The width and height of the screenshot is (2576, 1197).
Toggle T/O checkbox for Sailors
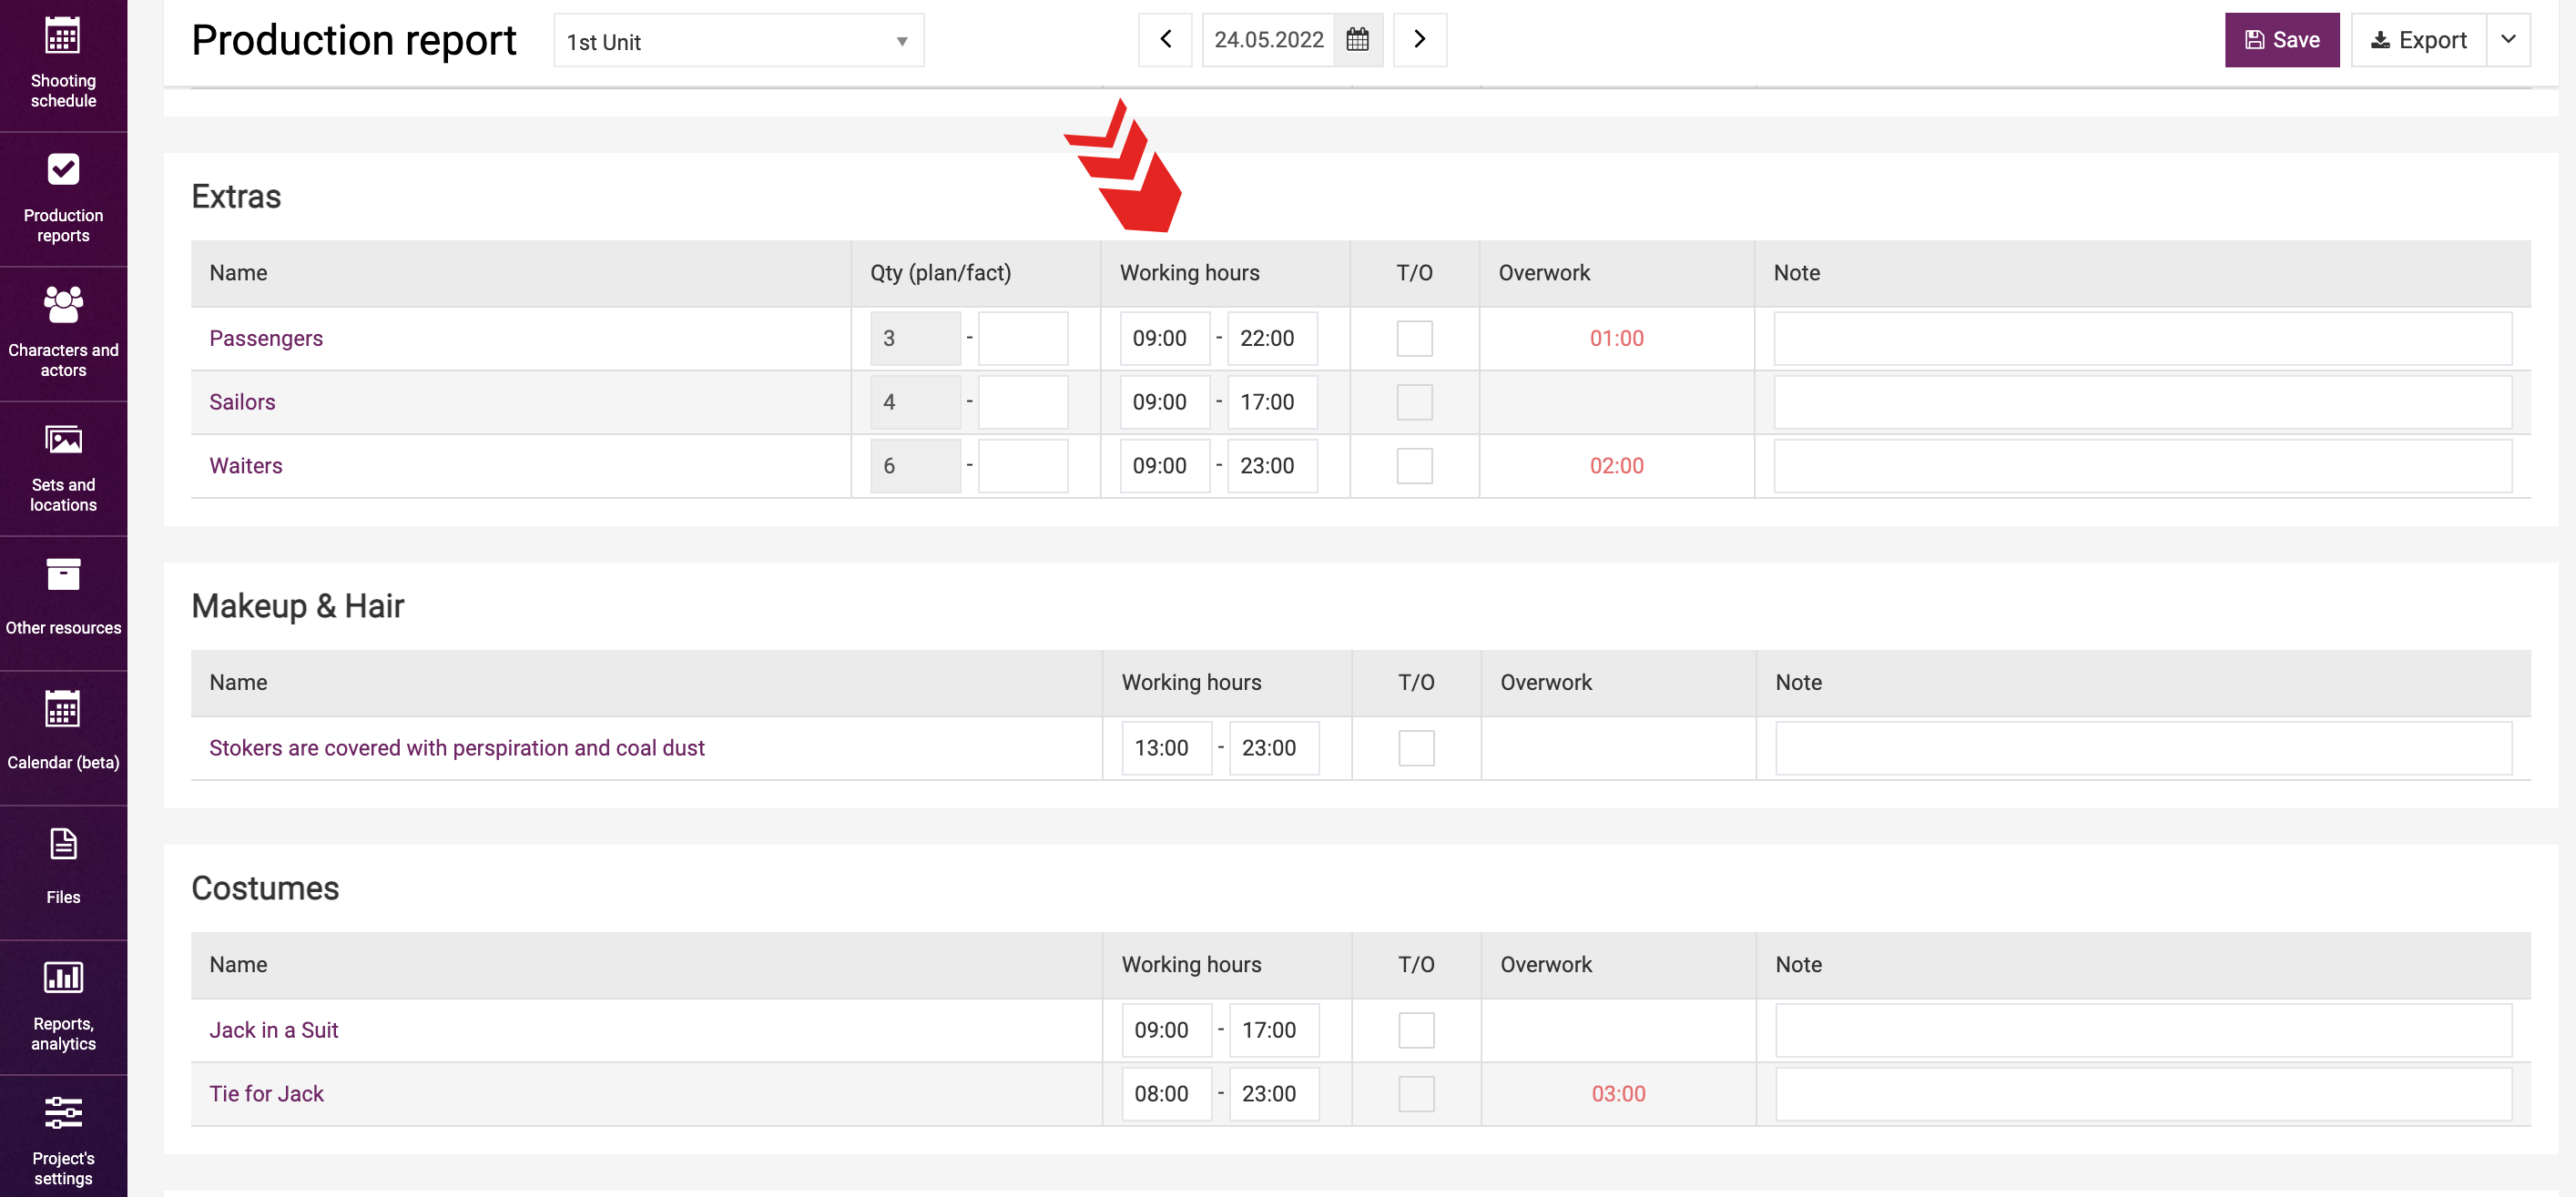(x=1414, y=402)
